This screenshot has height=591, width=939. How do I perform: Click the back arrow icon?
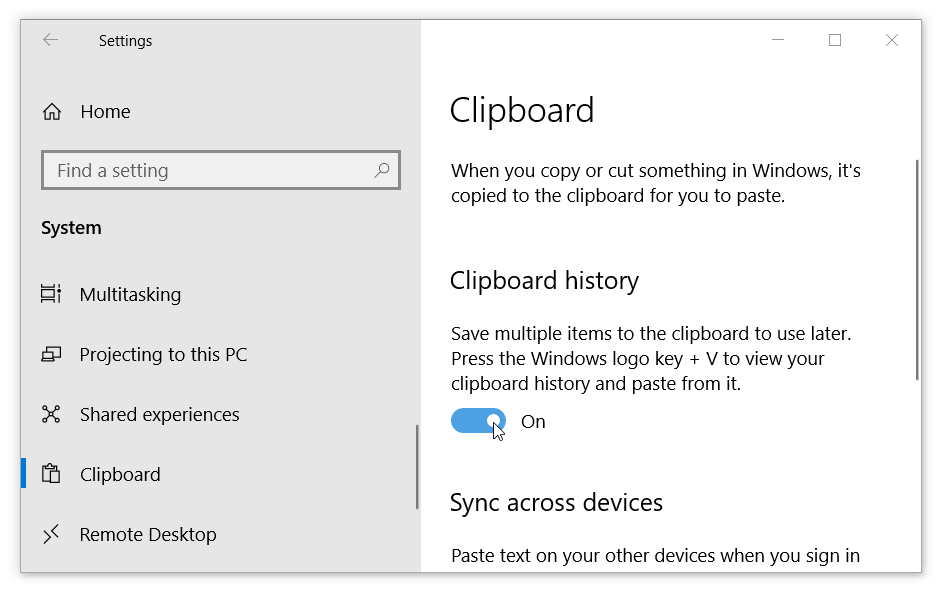tap(50, 40)
